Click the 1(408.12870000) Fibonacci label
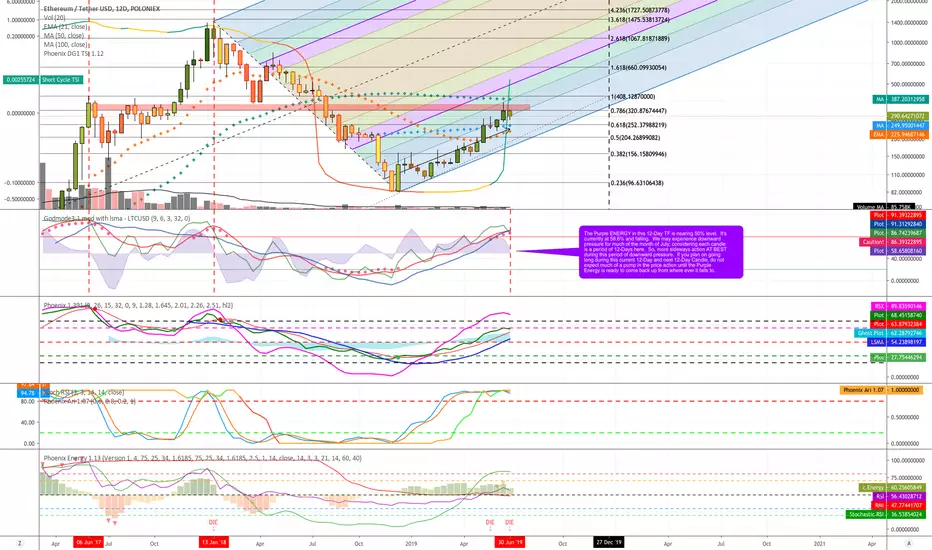 633,96
